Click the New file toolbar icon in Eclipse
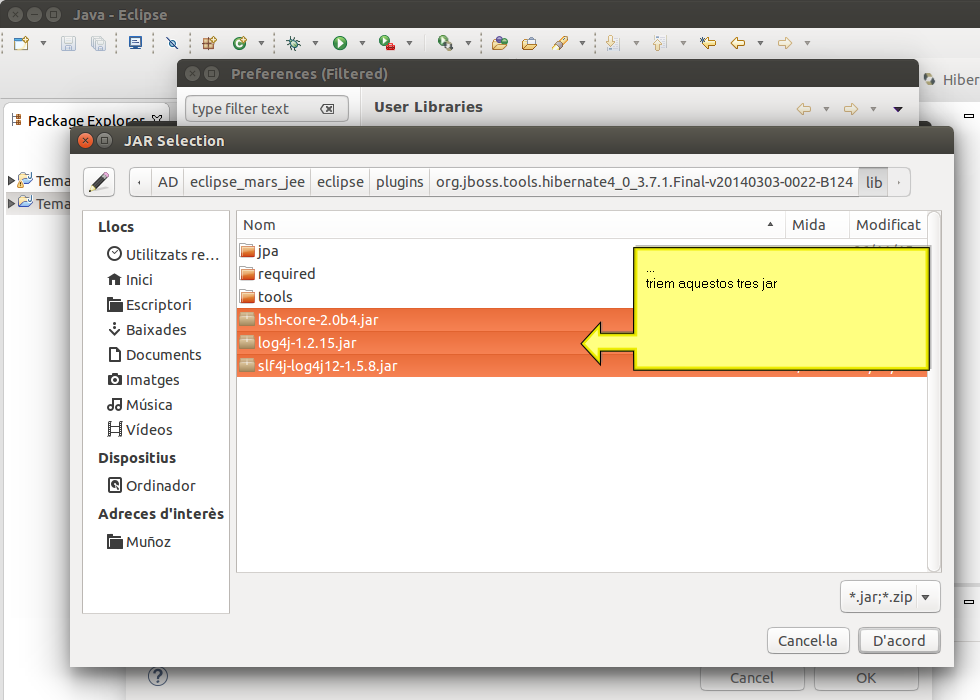This screenshot has width=980, height=700. coord(21,43)
